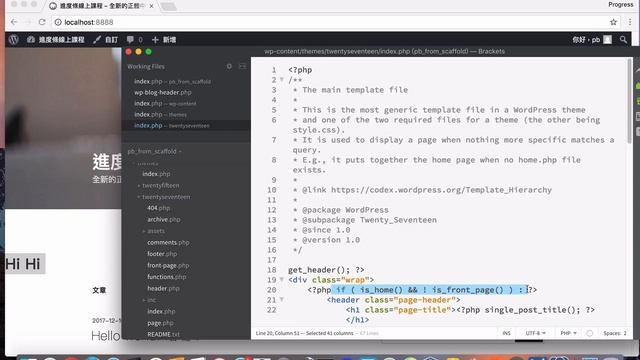Image resolution: width=640 pixels, height=360 pixels.
Task: Click comments bubble icon in admin bar
Action: [130, 40]
